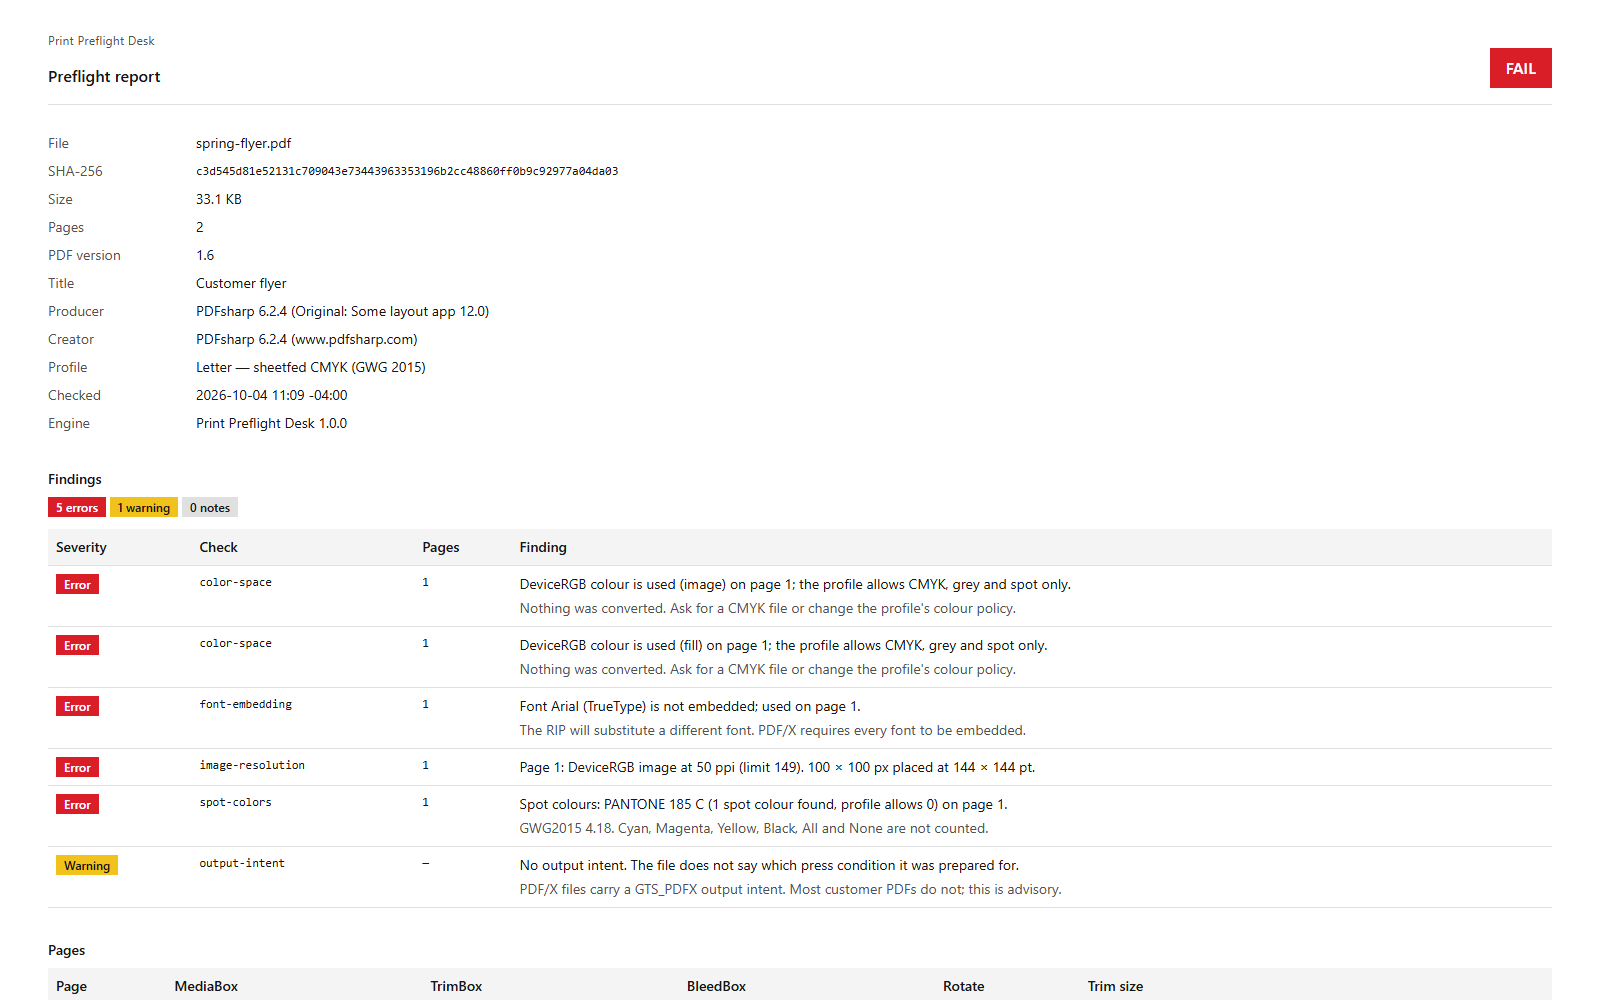Select the 5 errors filter badge
This screenshot has height=1000, width=1600.
point(77,508)
